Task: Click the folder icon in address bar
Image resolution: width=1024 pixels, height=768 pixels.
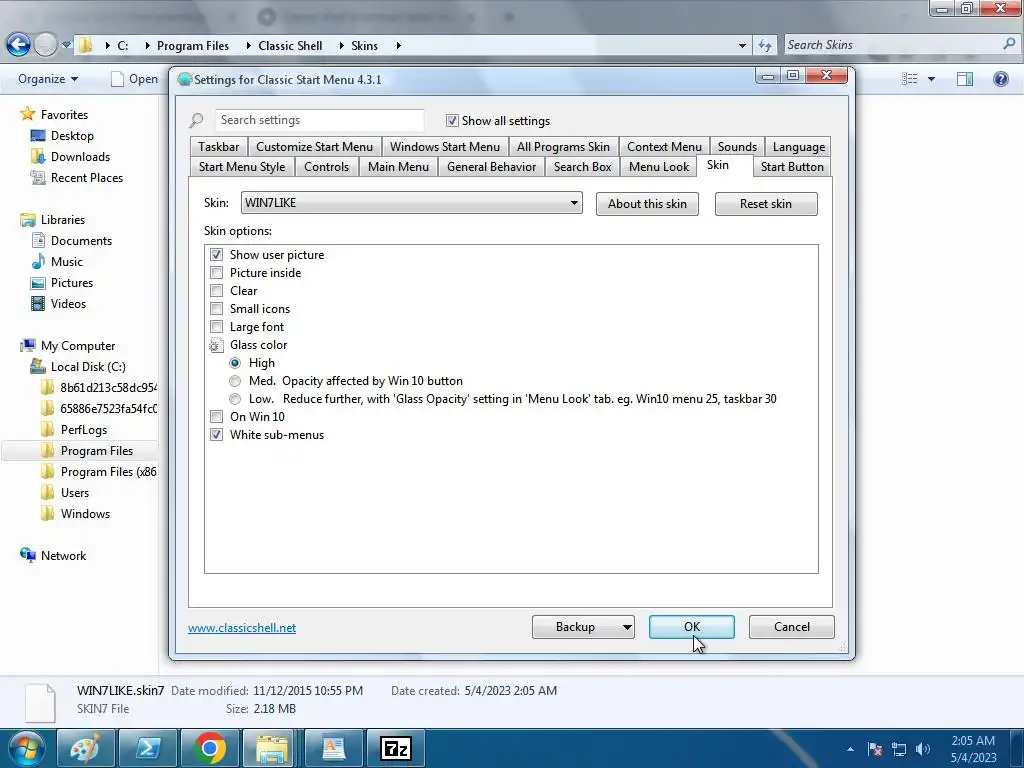Action: 86,45
